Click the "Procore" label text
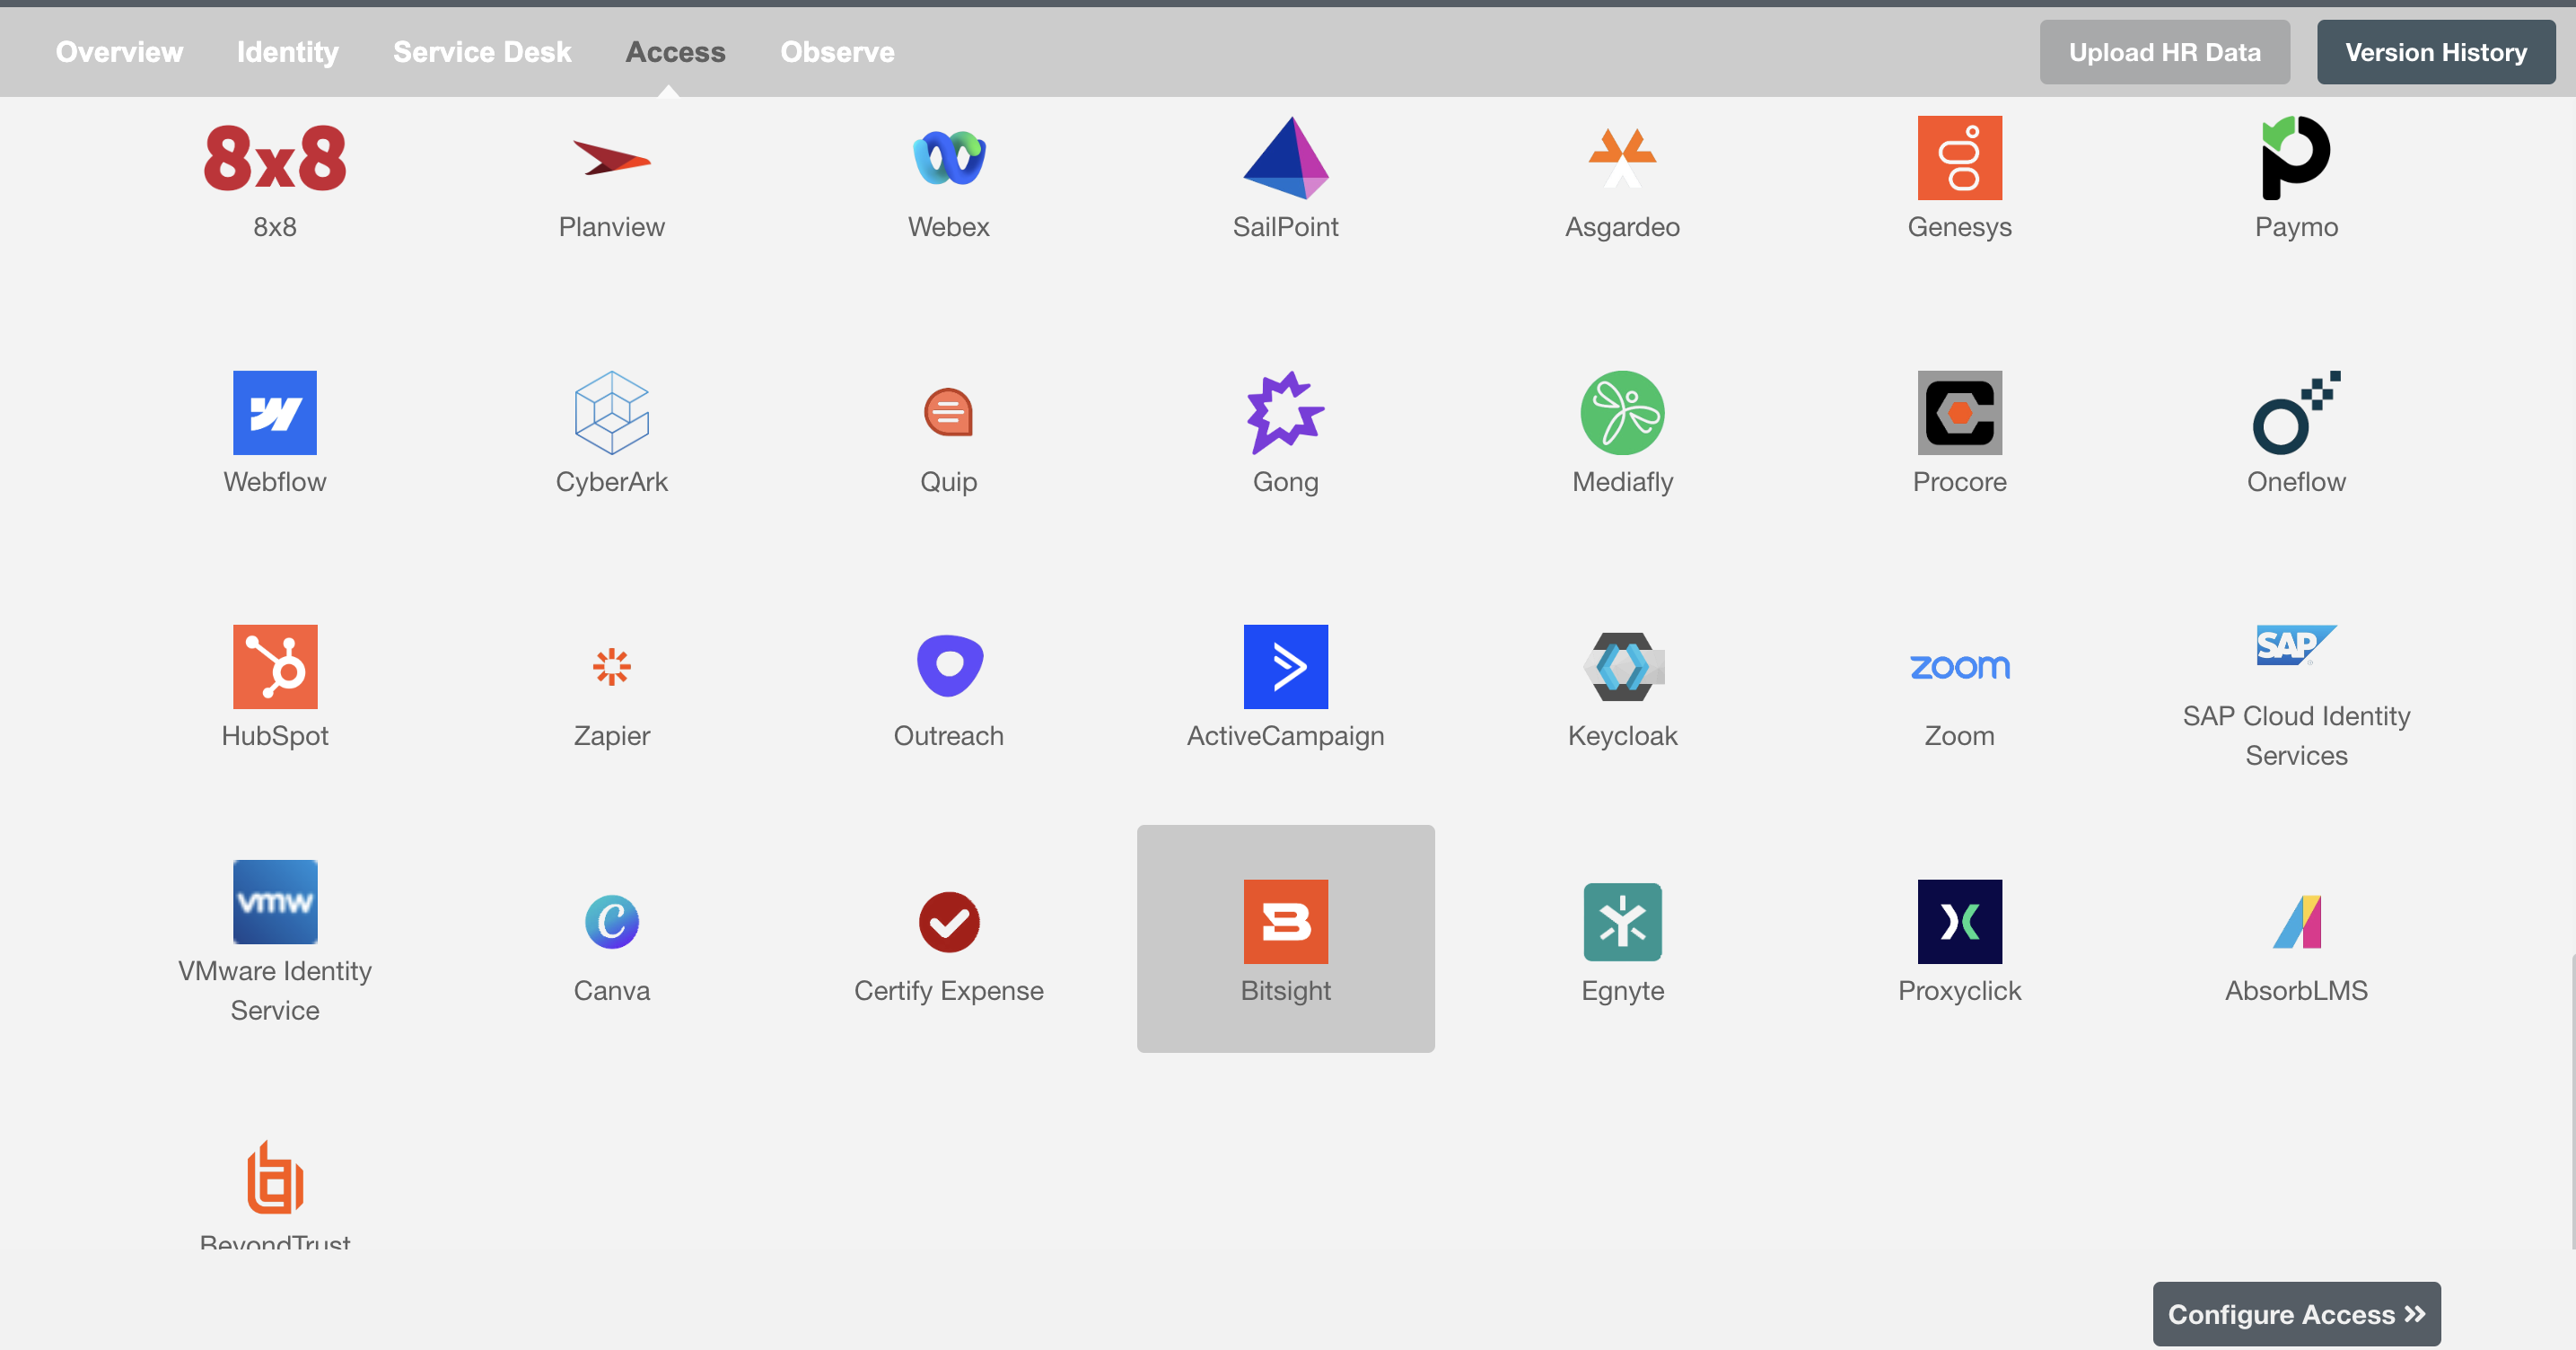This screenshot has height=1350, width=2576. coord(1959,482)
